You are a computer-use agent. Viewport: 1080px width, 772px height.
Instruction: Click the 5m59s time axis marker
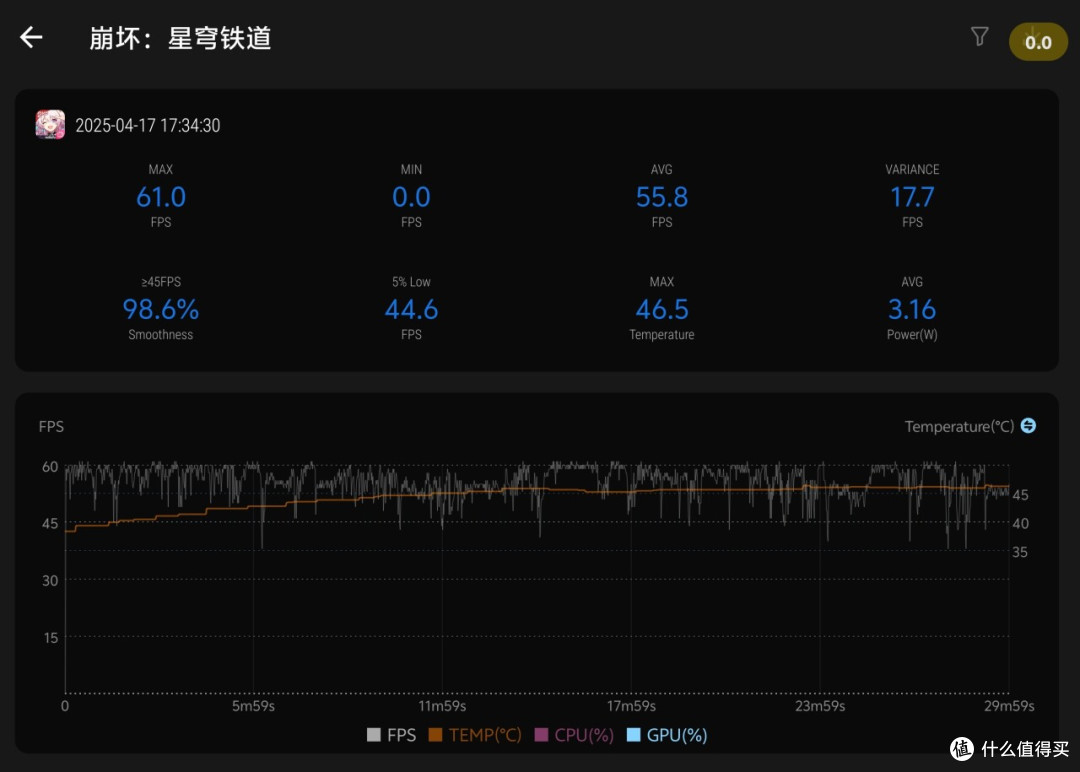pyautogui.click(x=253, y=706)
